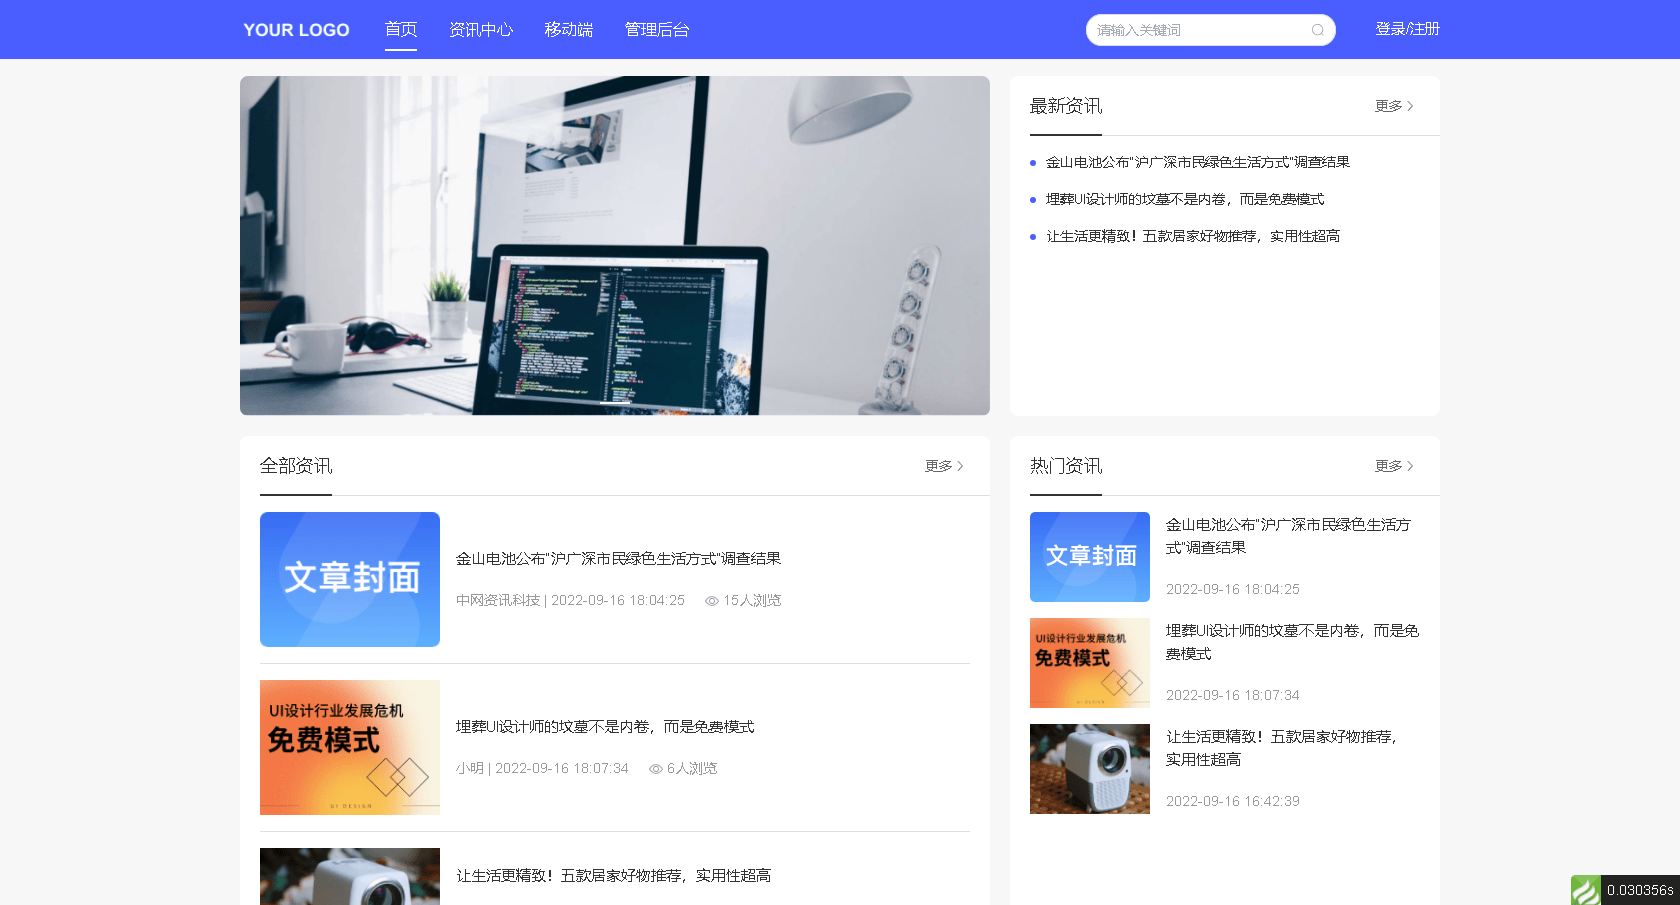Open the 埋葬UI设计师的坟墓 article link

pyautogui.click(x=605, y=727)
